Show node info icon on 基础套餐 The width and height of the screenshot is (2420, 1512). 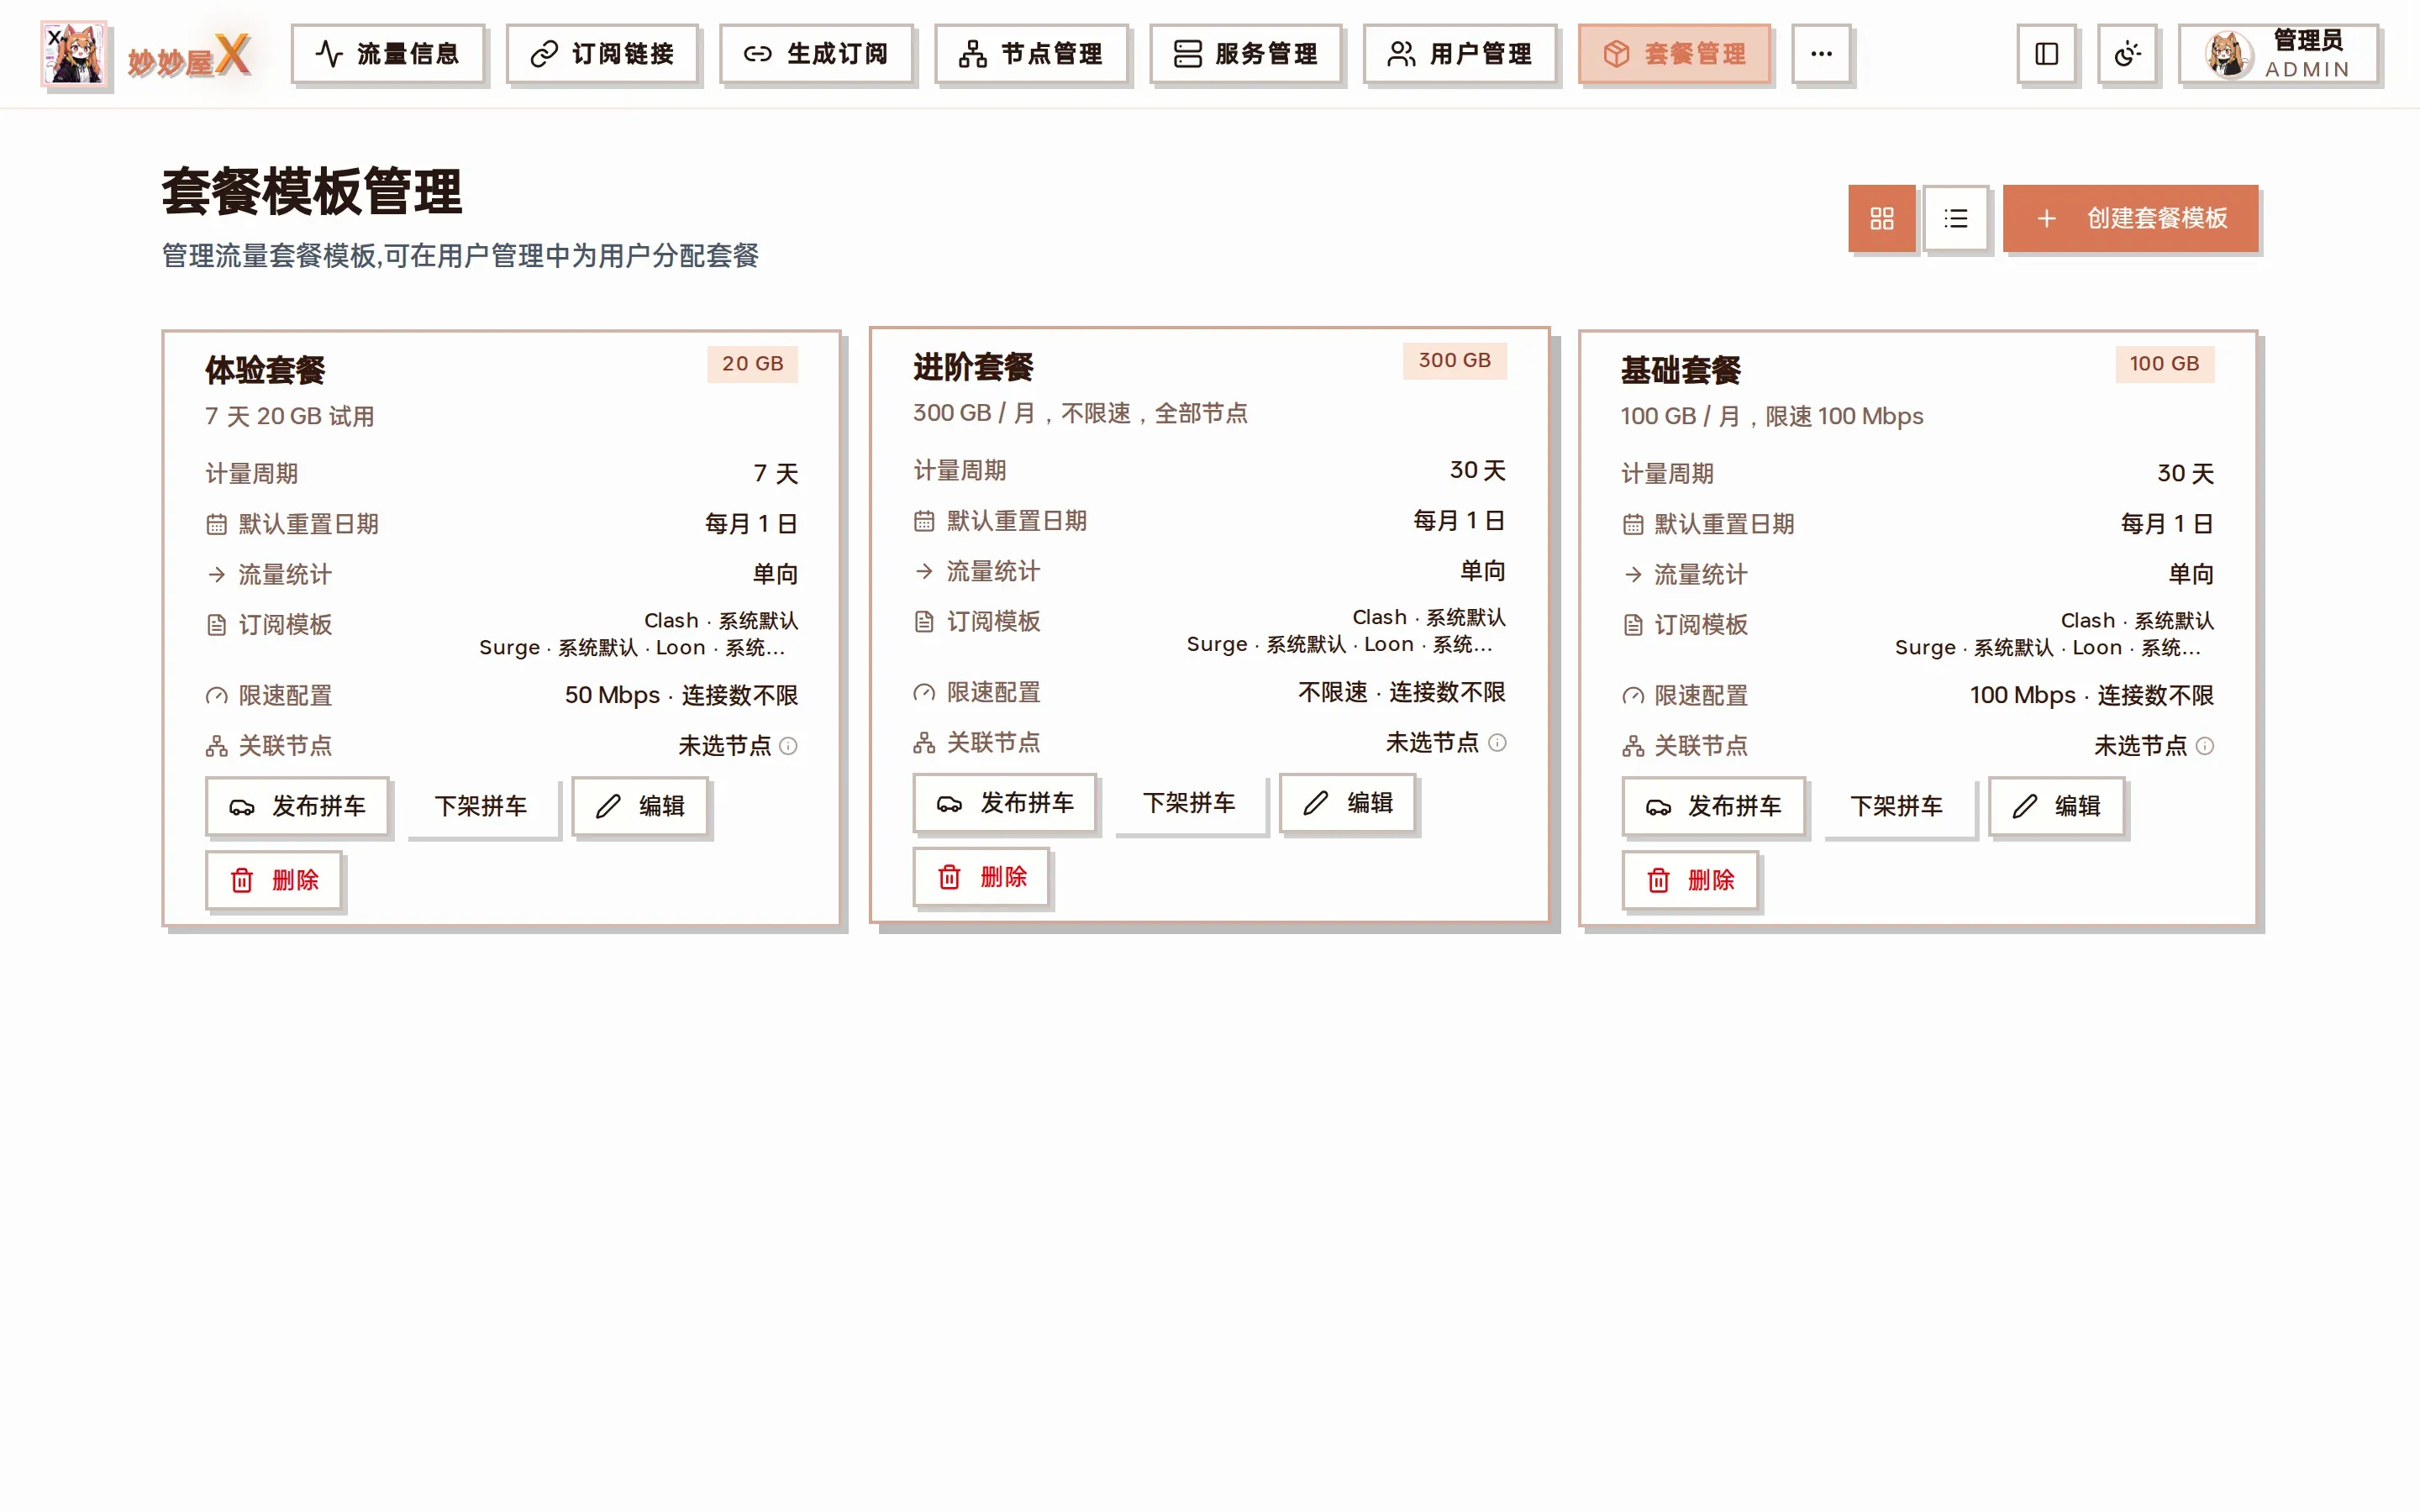coord(2205,746)
